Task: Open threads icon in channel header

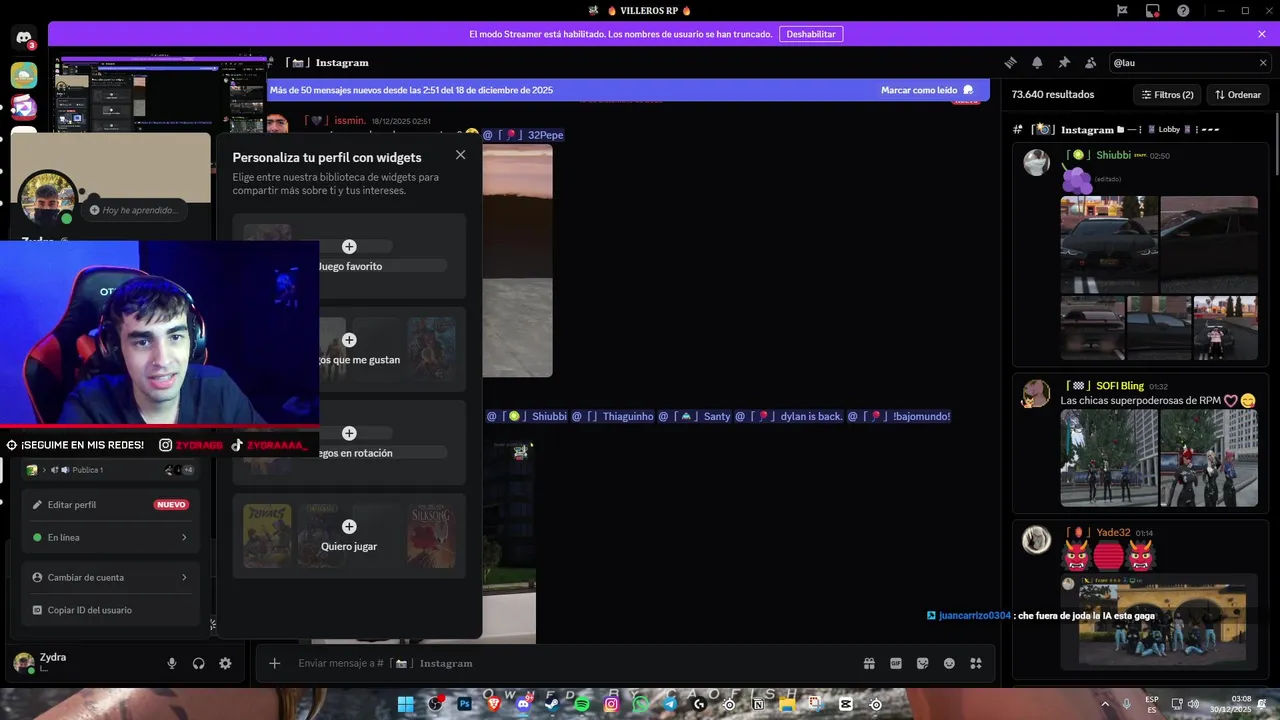Action: click(x=1010, y=62)
